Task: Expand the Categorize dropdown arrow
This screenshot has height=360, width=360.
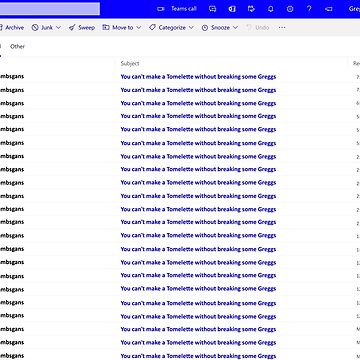Action: [x=191, y=28]
